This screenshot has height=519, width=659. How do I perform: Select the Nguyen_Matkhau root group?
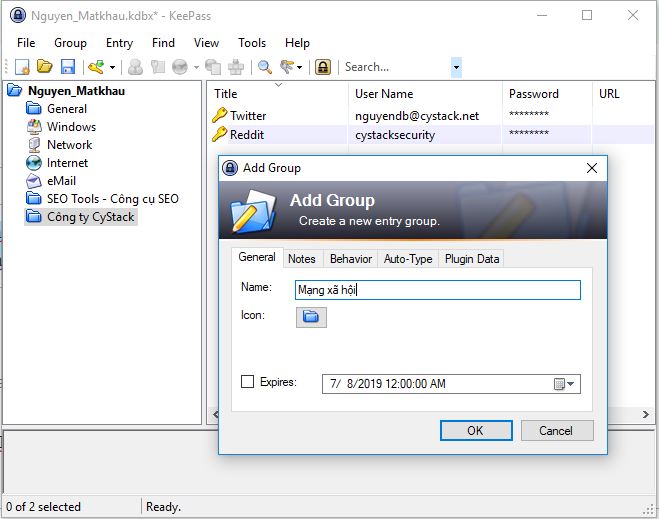76,91
